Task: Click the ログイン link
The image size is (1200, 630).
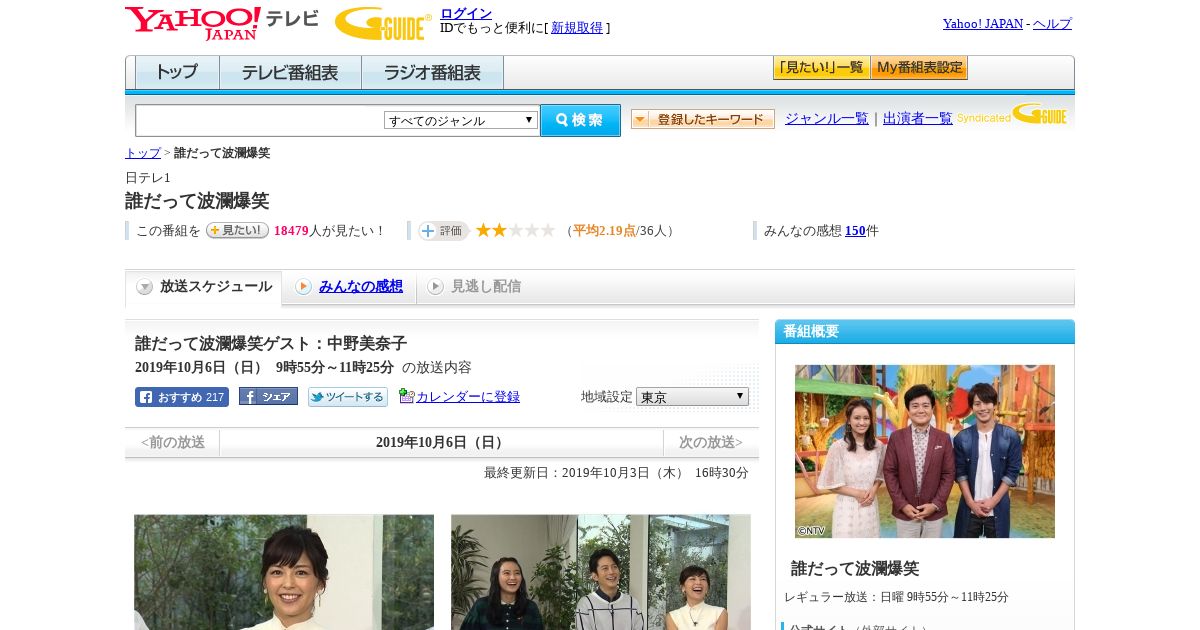Action: click(x=466, y=13)
